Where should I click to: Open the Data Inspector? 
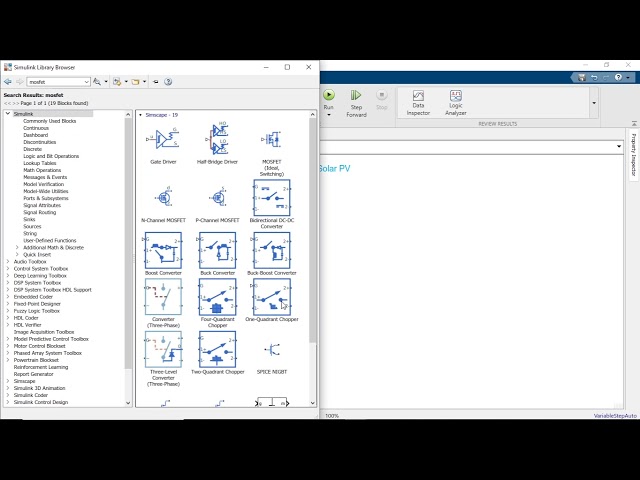click(x=418, y=103)
